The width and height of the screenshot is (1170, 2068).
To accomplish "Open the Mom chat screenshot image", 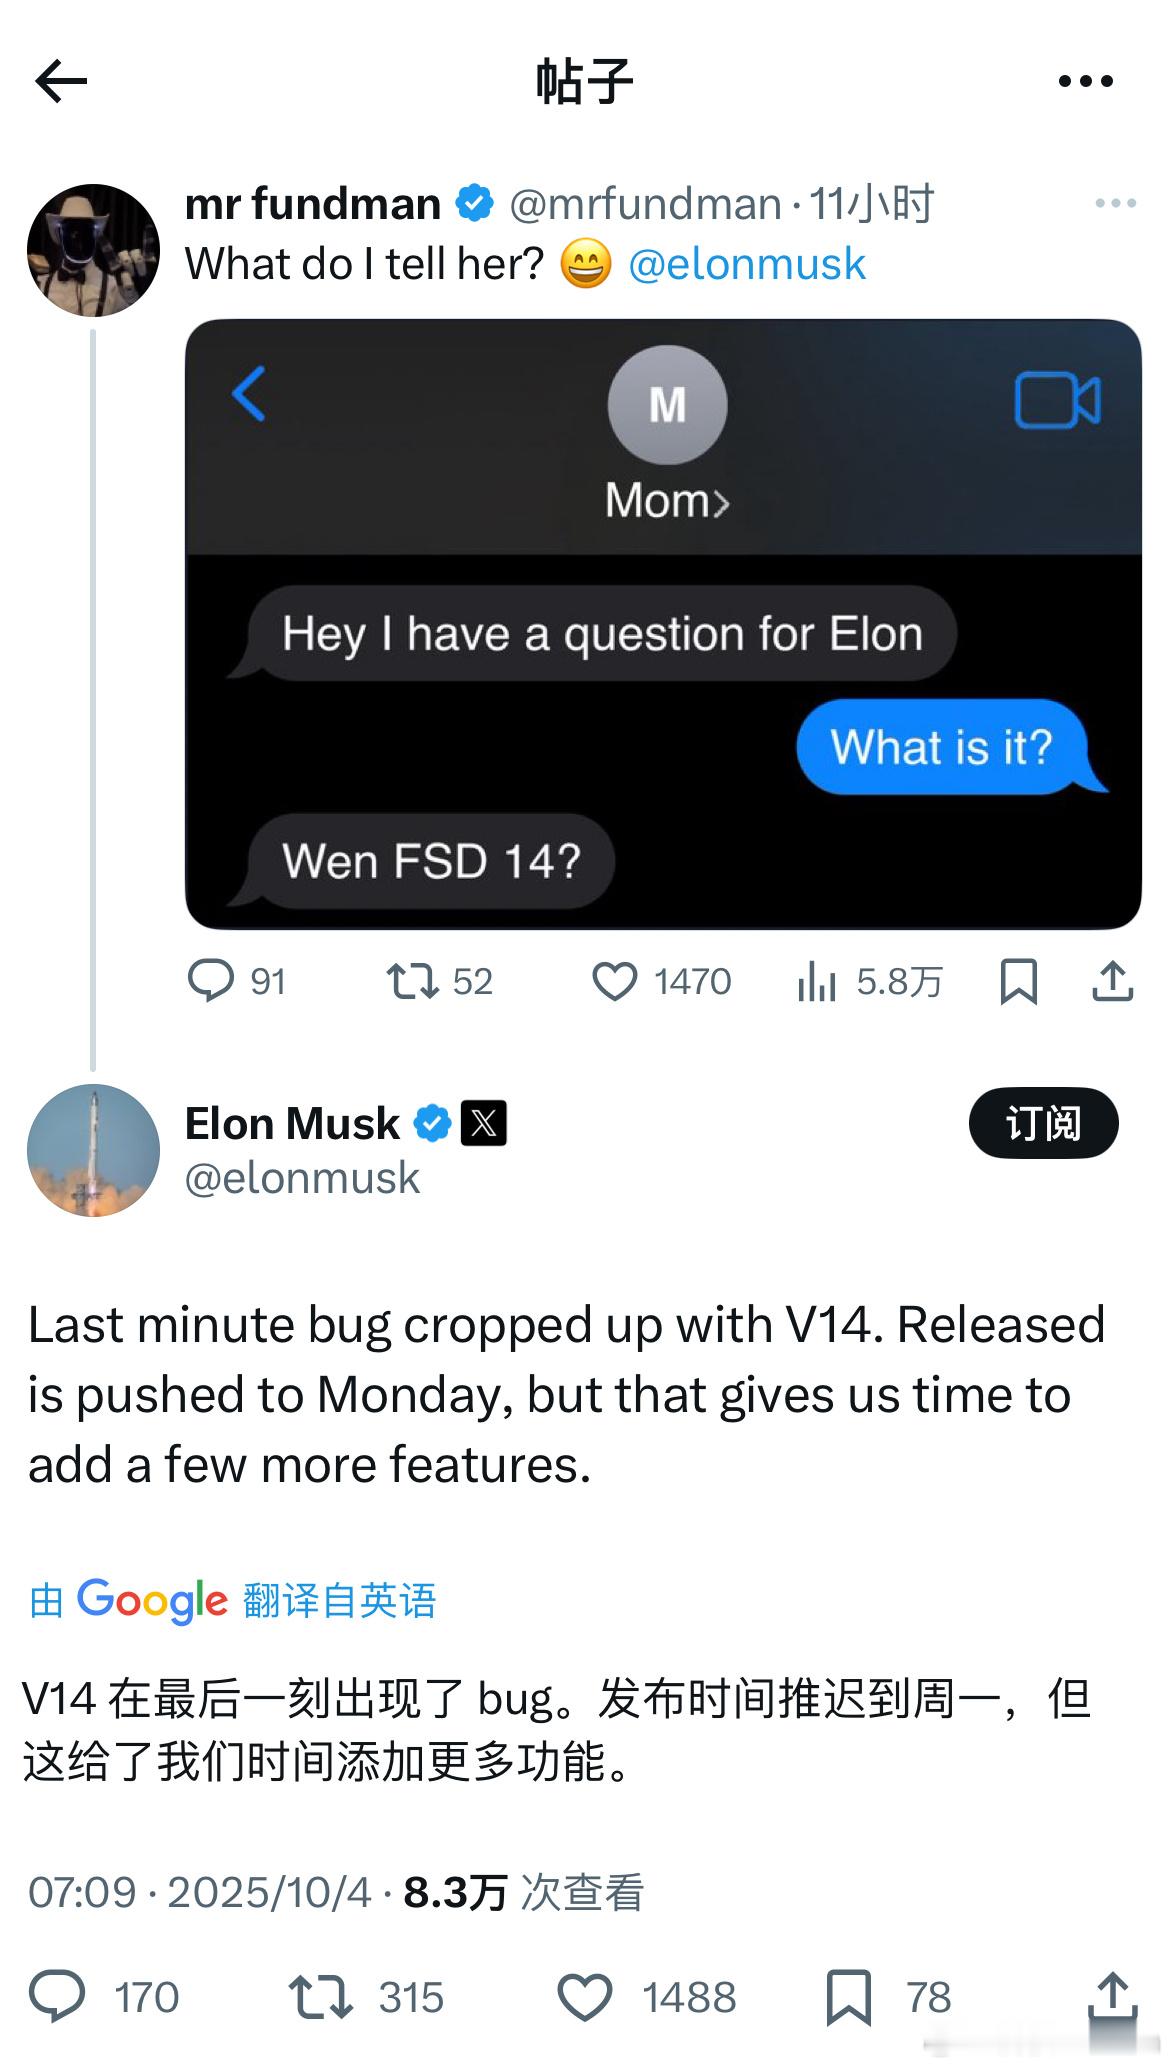I will pos(663,624).
